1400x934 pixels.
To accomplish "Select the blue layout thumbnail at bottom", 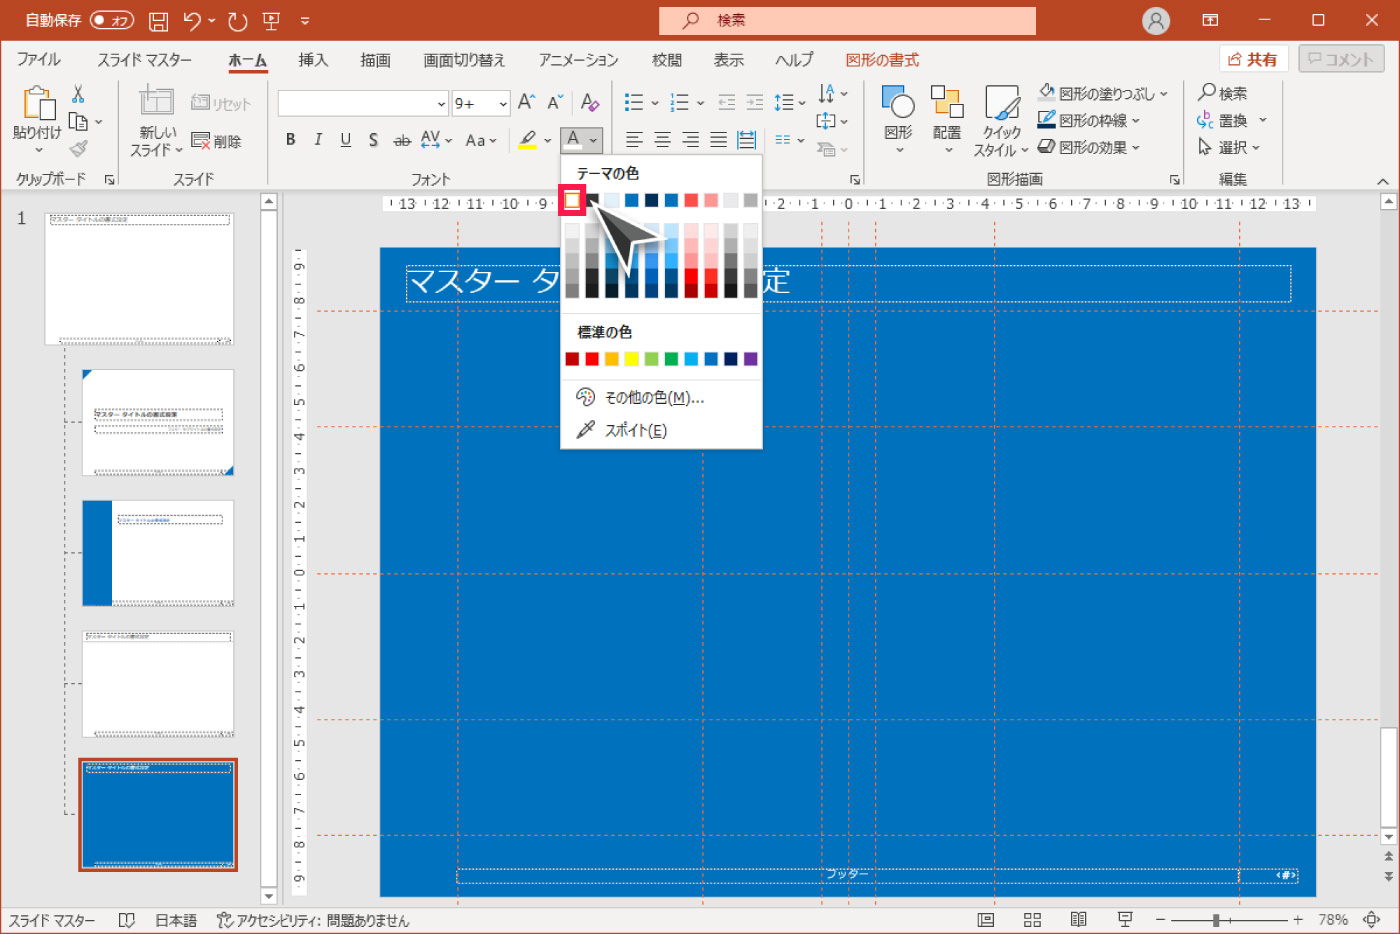I will 158,815.
